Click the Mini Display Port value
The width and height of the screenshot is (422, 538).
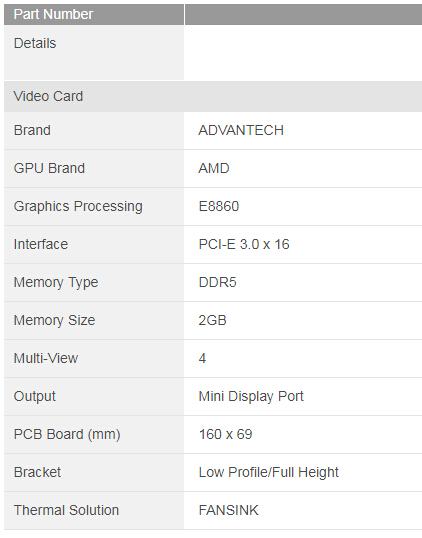251,397
